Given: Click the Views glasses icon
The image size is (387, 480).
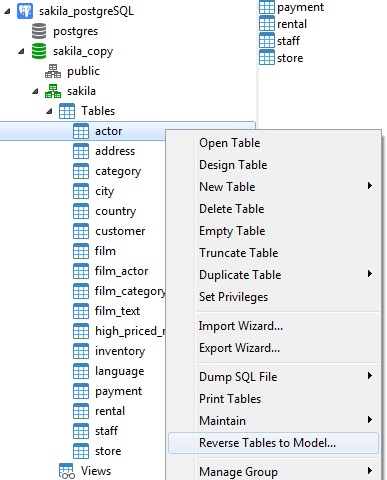Looking at the screenshot, I should [67, 471].
